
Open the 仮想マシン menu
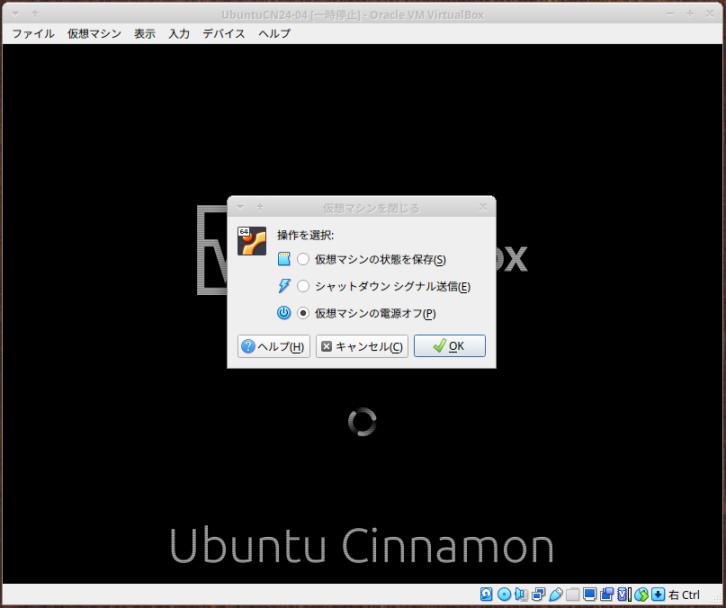point(94,33)
